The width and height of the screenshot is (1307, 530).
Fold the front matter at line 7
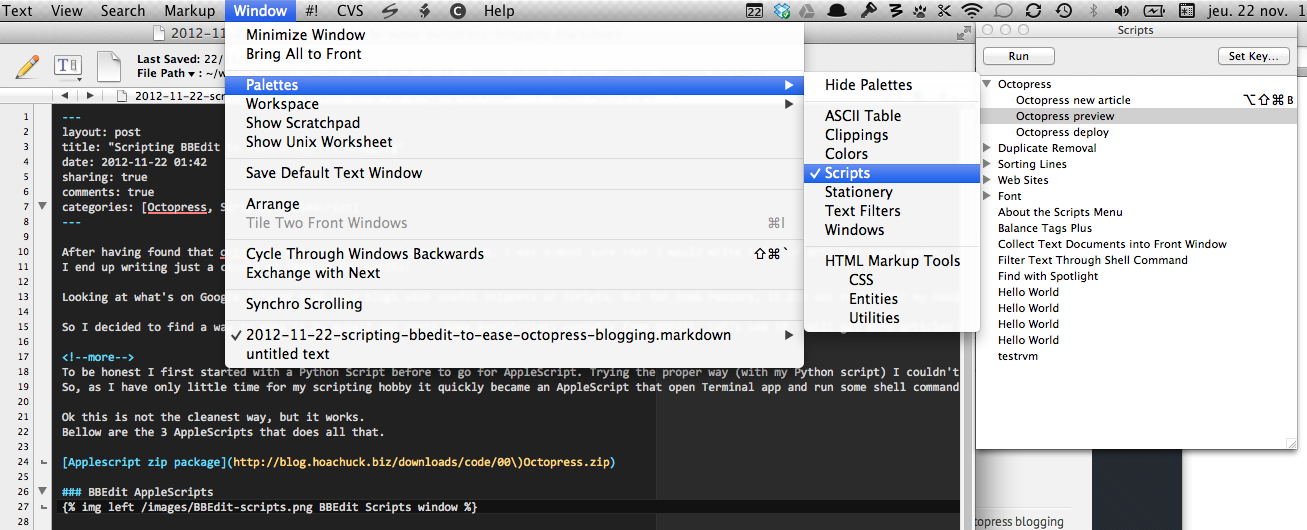coord(41,207)
